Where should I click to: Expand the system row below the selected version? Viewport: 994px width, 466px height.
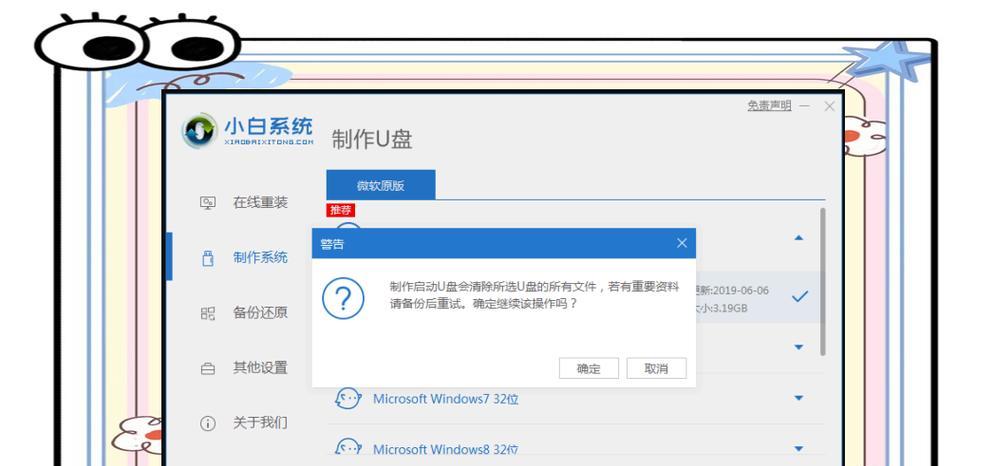pyautogui.click(x=799, y=347)
